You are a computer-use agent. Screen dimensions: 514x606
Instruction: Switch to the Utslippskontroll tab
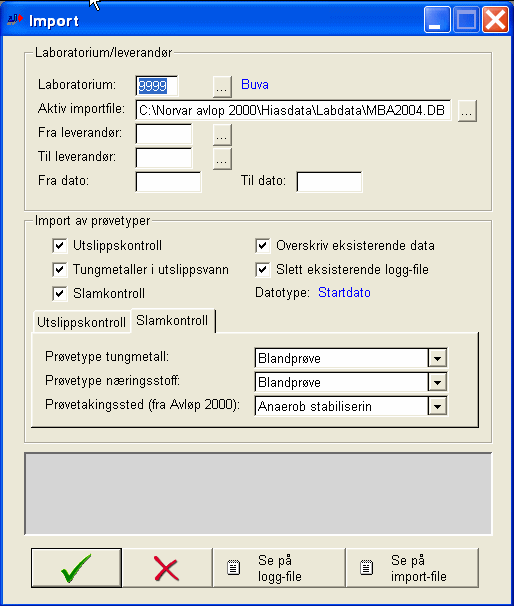coord(82,322)
